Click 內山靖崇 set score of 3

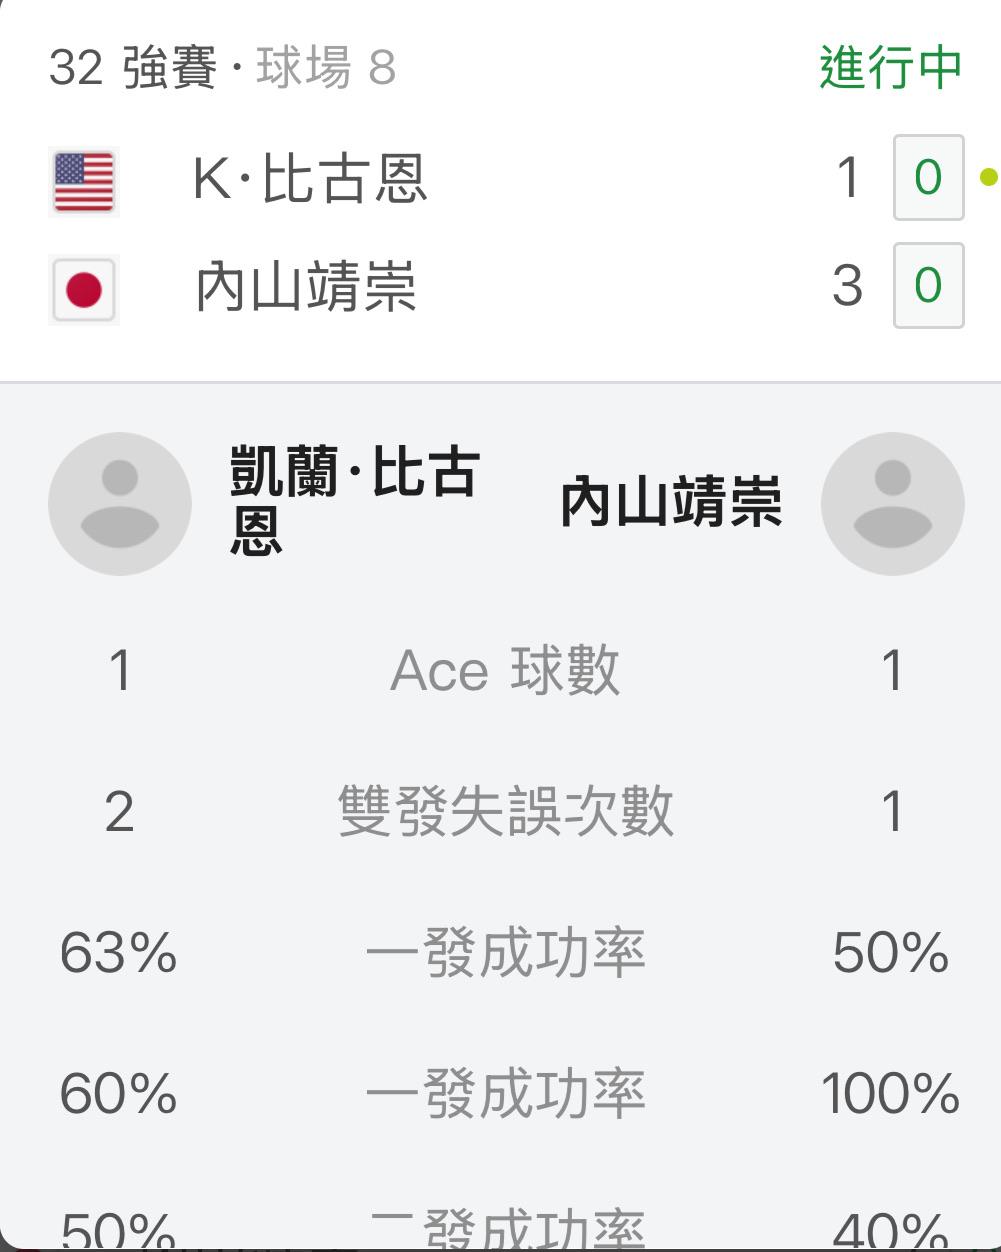tap(847, 286)
